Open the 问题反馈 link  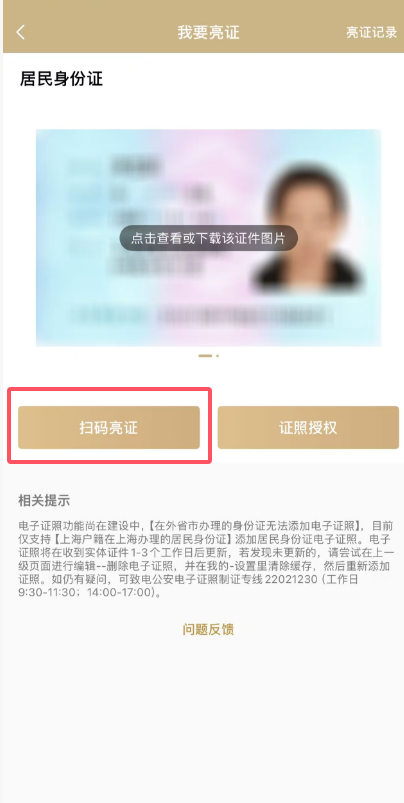[x=208, y=629]
